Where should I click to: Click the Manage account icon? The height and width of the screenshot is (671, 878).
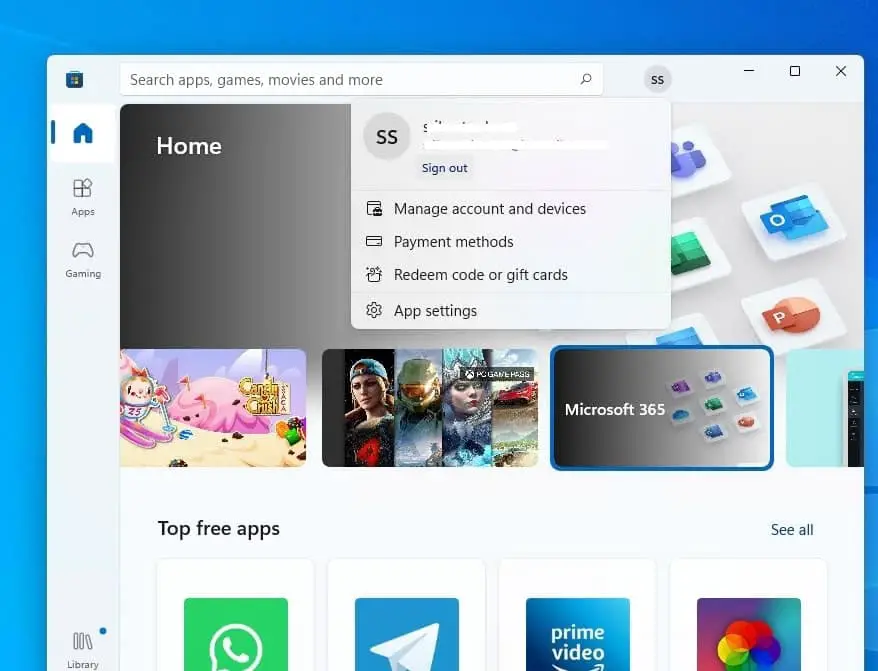click(x=374, y=209)
